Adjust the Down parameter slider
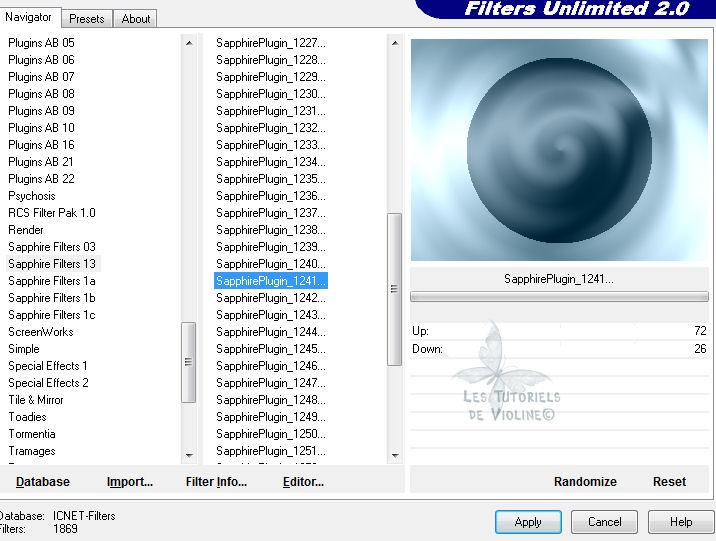The height and width of the screenshot is (541, 716). pyautogui.click(x=560, y=349)
